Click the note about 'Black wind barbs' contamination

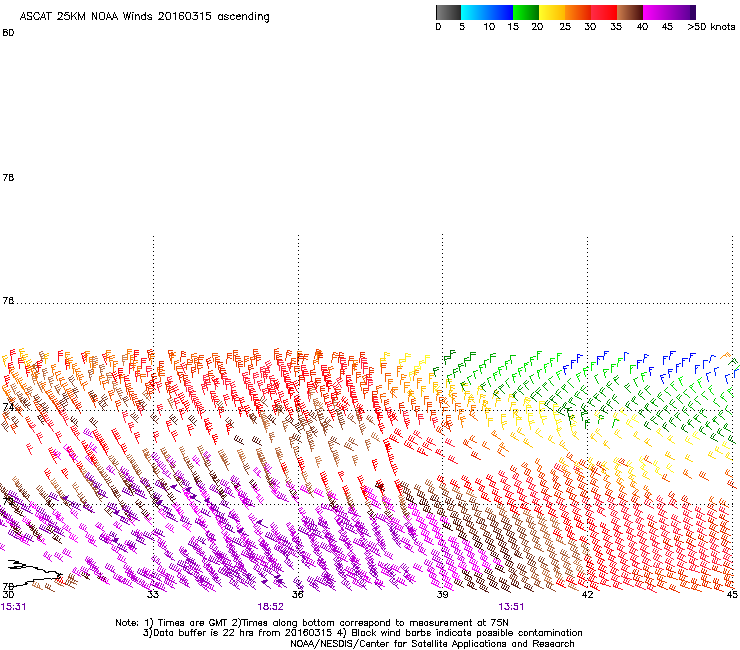coord(462,633)
